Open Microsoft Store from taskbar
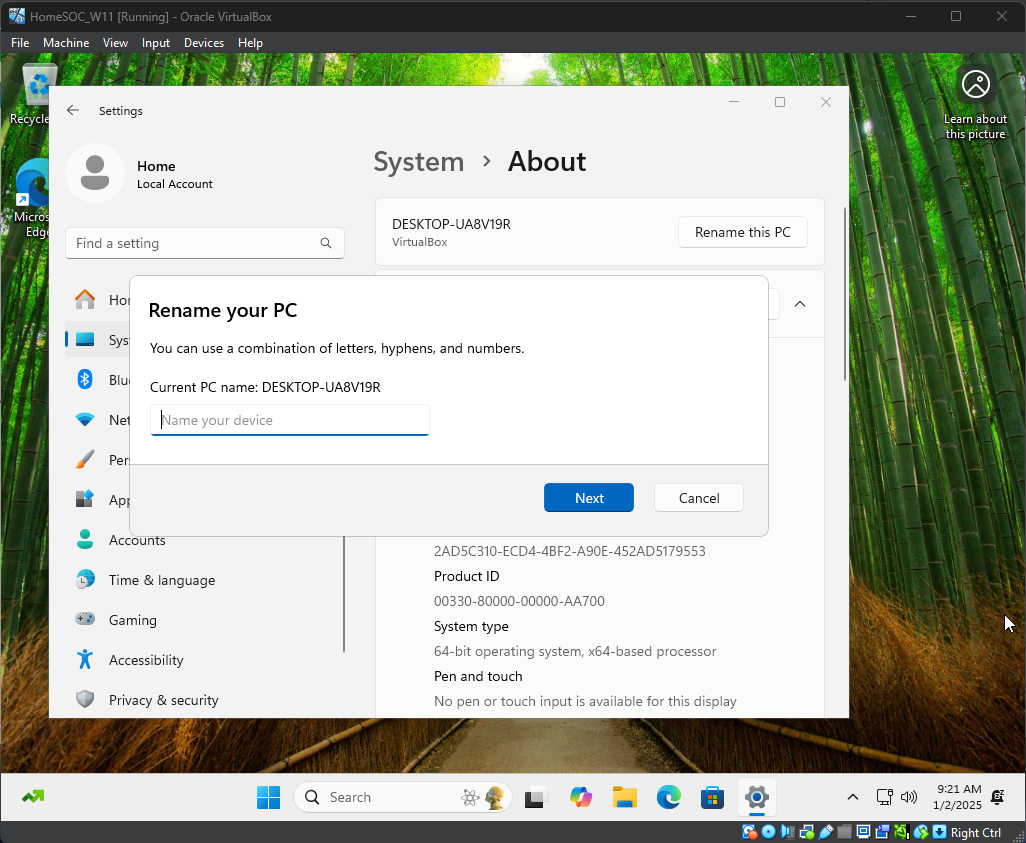The width and height of the screenshot is (1026, 843). coord(713,797)
